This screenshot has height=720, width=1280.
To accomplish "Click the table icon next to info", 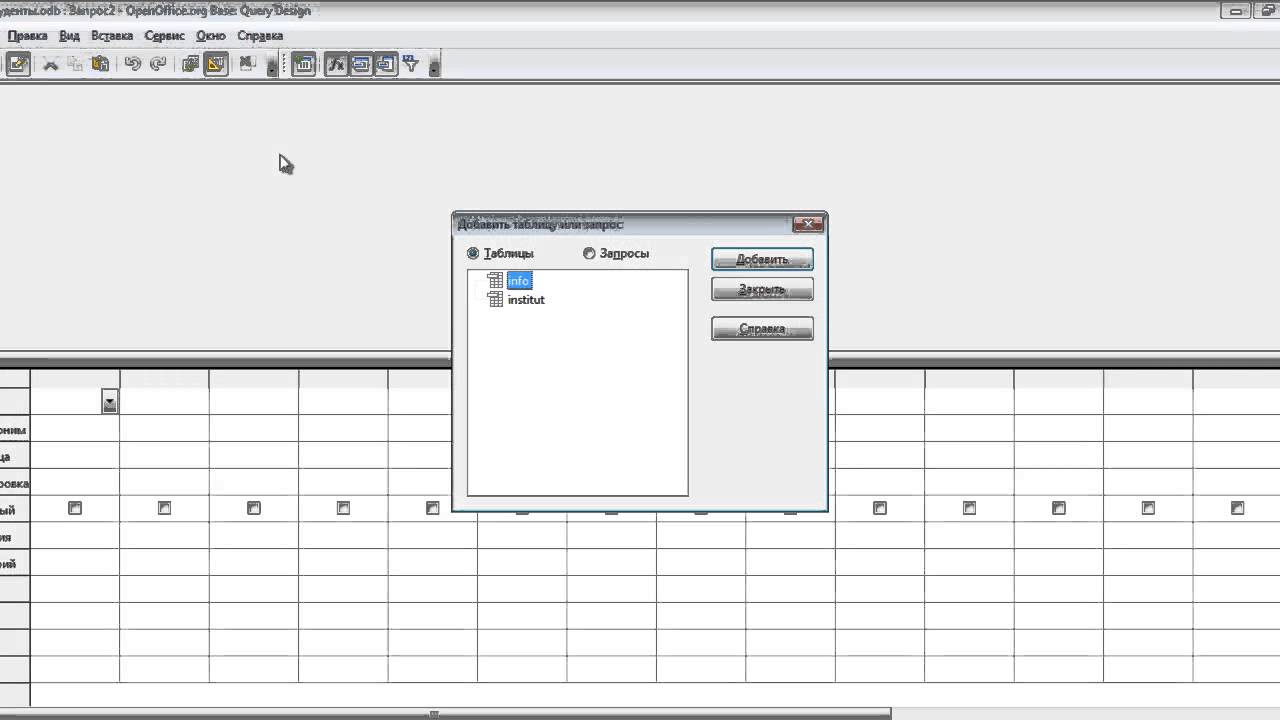I will click(x=495, y=281).
